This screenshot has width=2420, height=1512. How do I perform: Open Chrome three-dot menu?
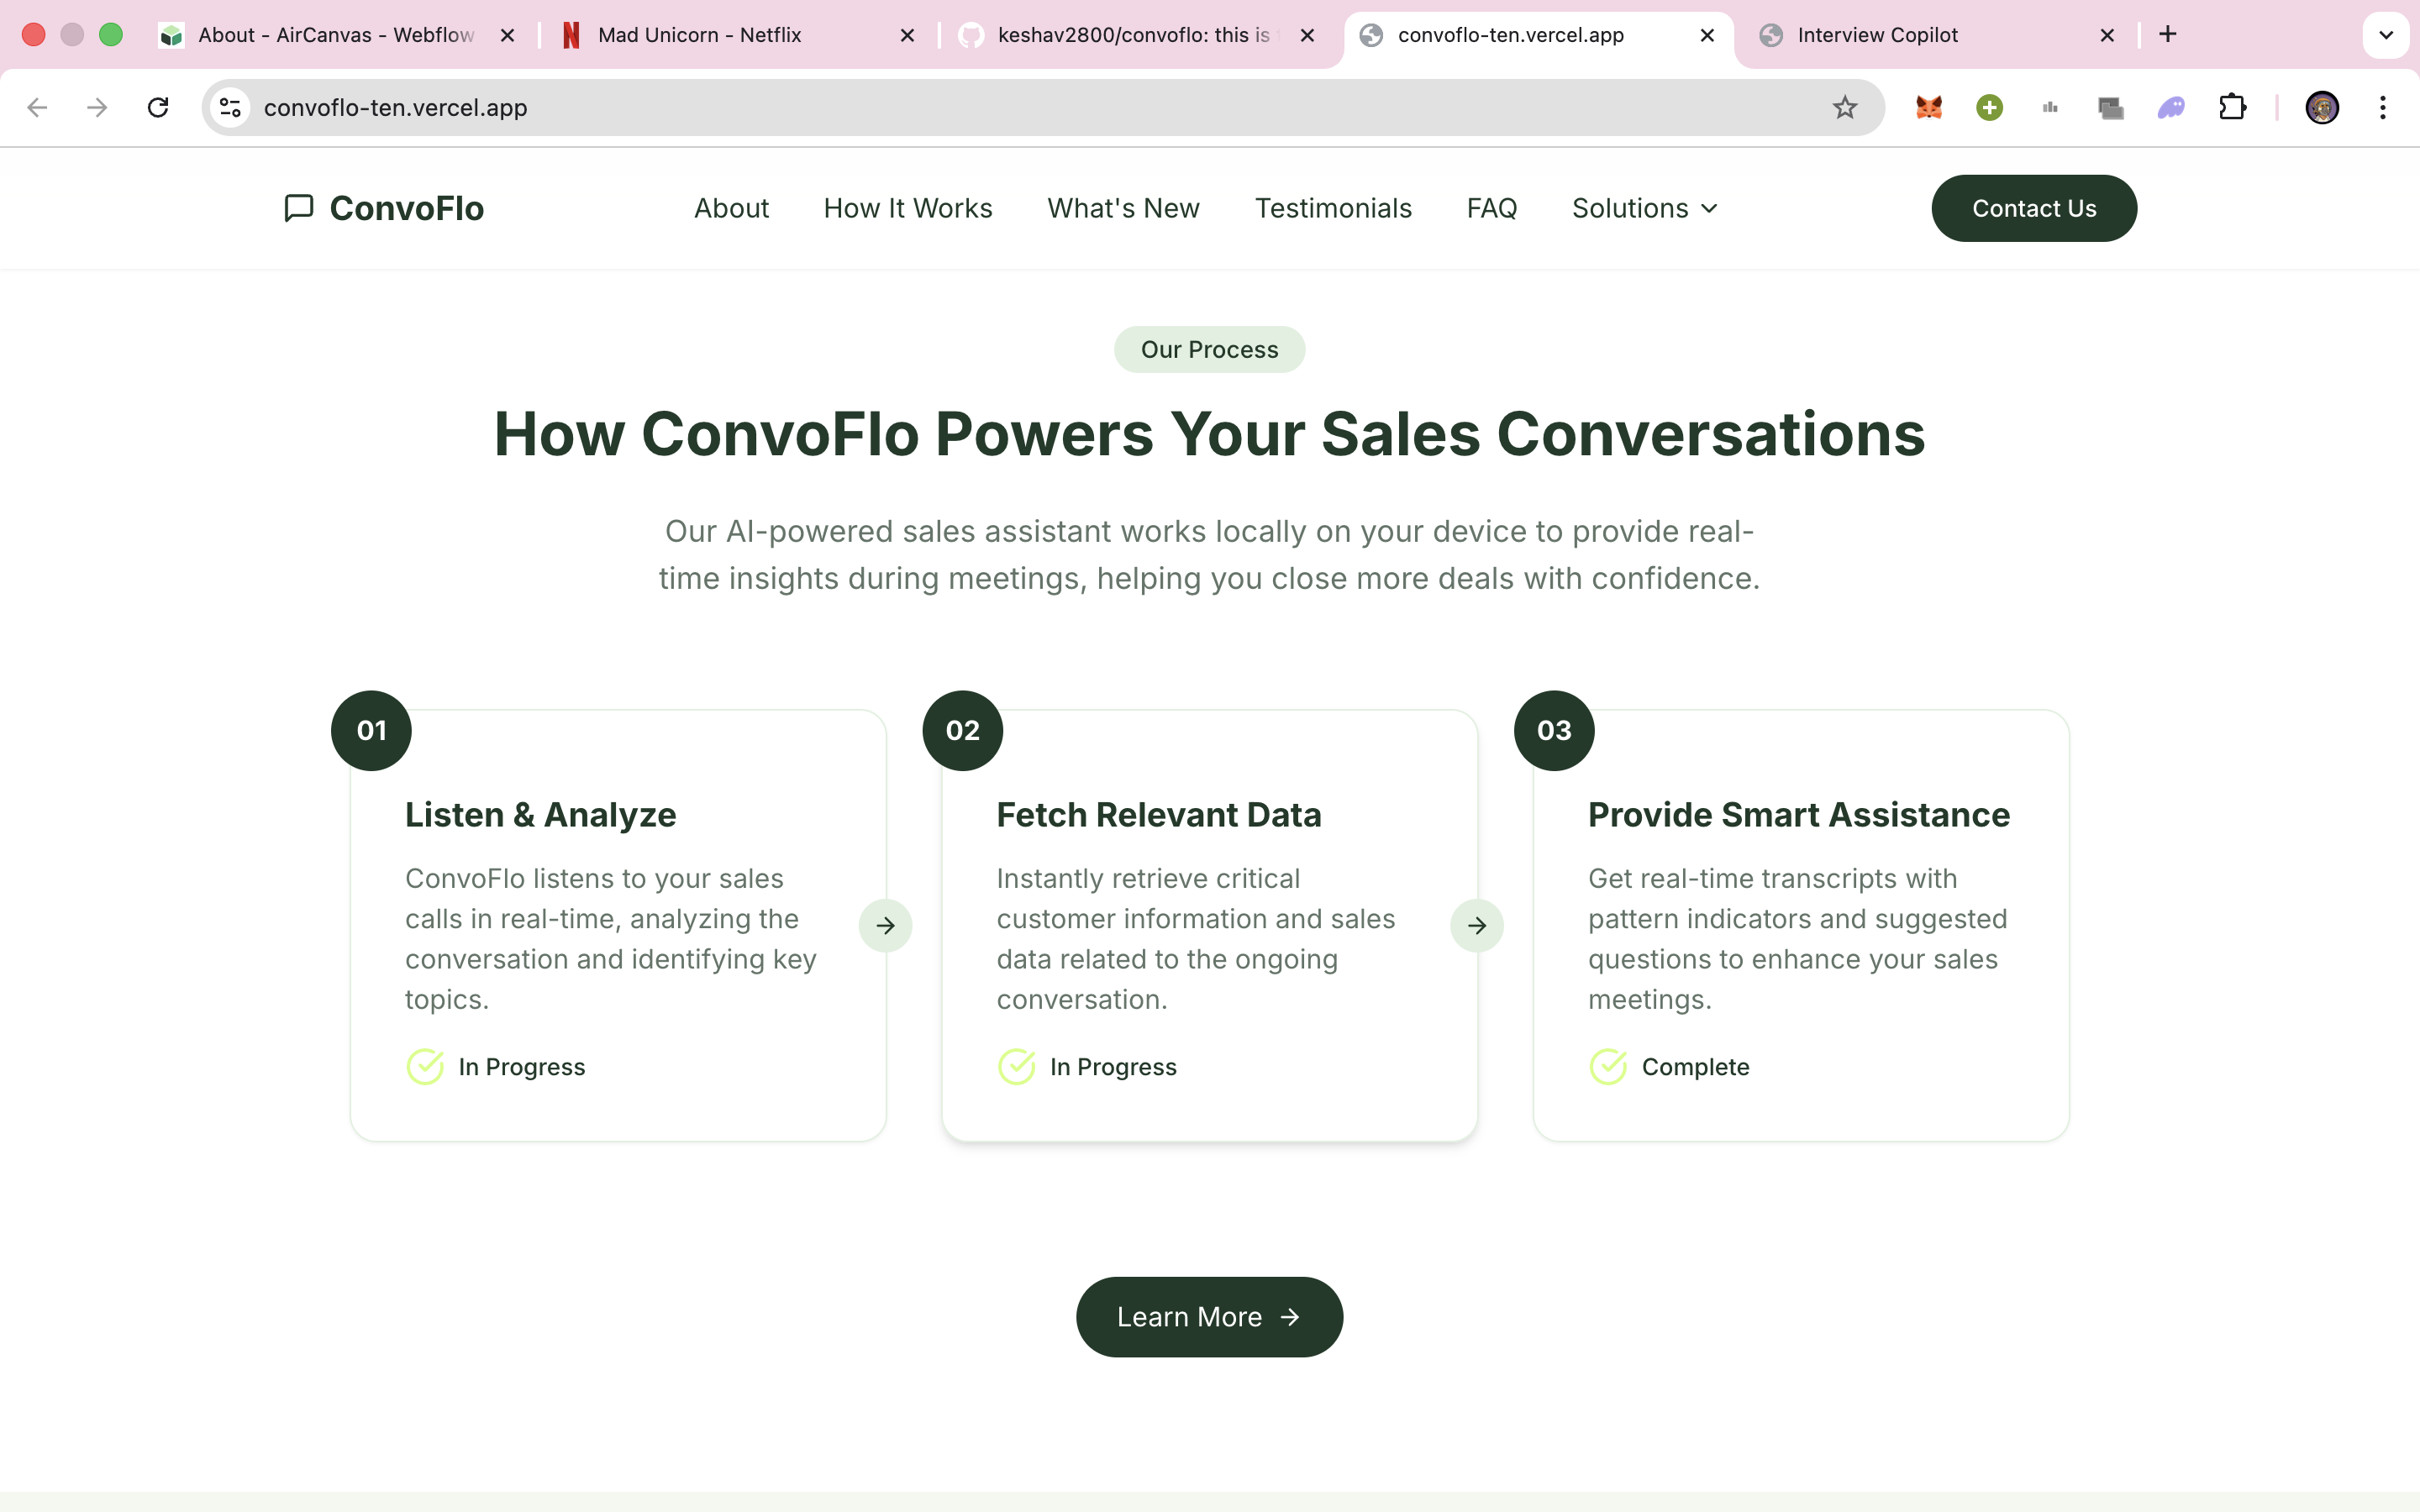coord(2383,107)
